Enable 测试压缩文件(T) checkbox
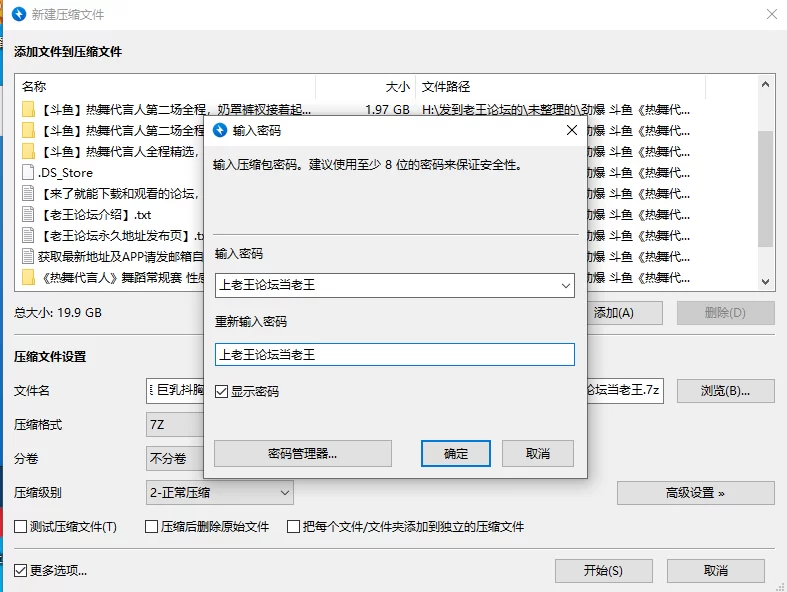Image resolution: width=787 pixels, height=592 pixels. click(x=21, y=526)
